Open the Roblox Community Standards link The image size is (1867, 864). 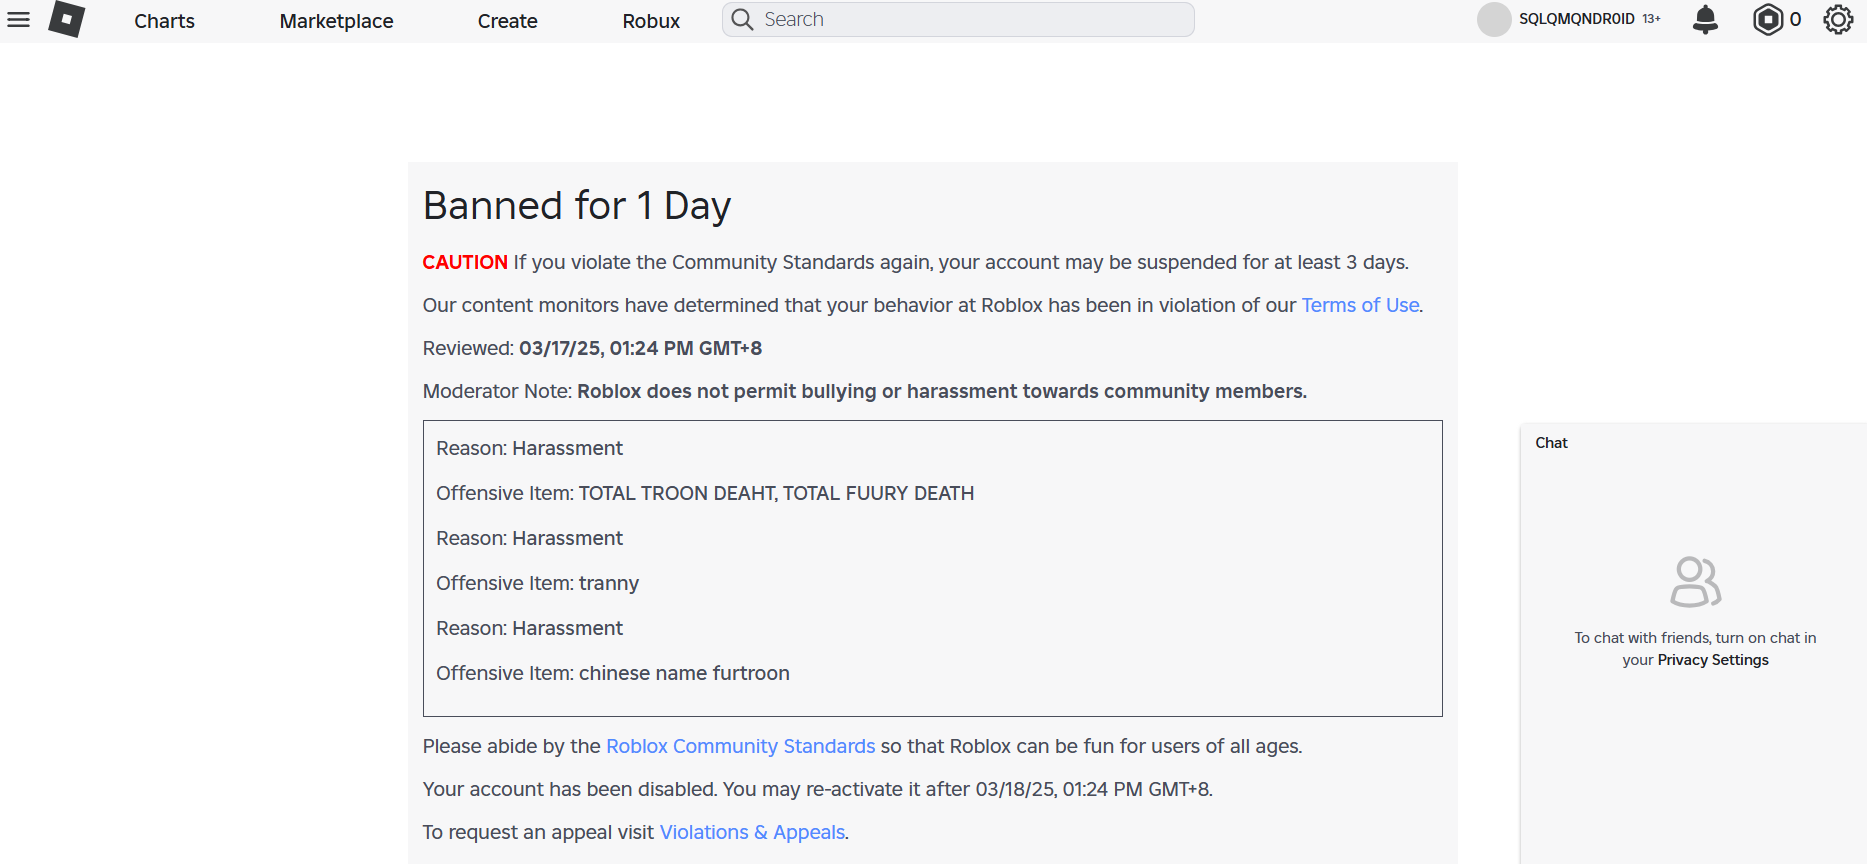(740, 746)
